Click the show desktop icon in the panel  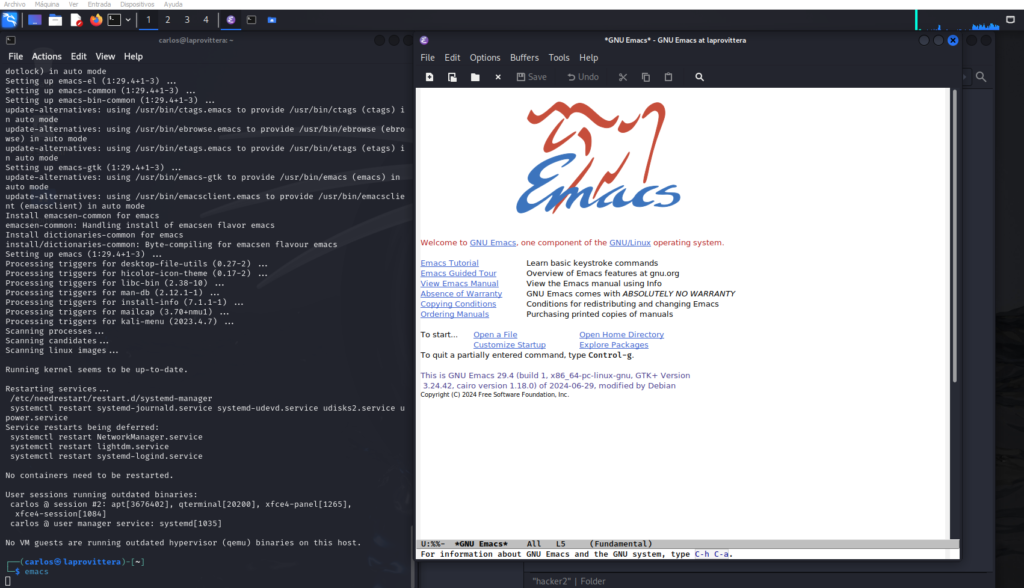pyautogui.click(x=35, y=20)
